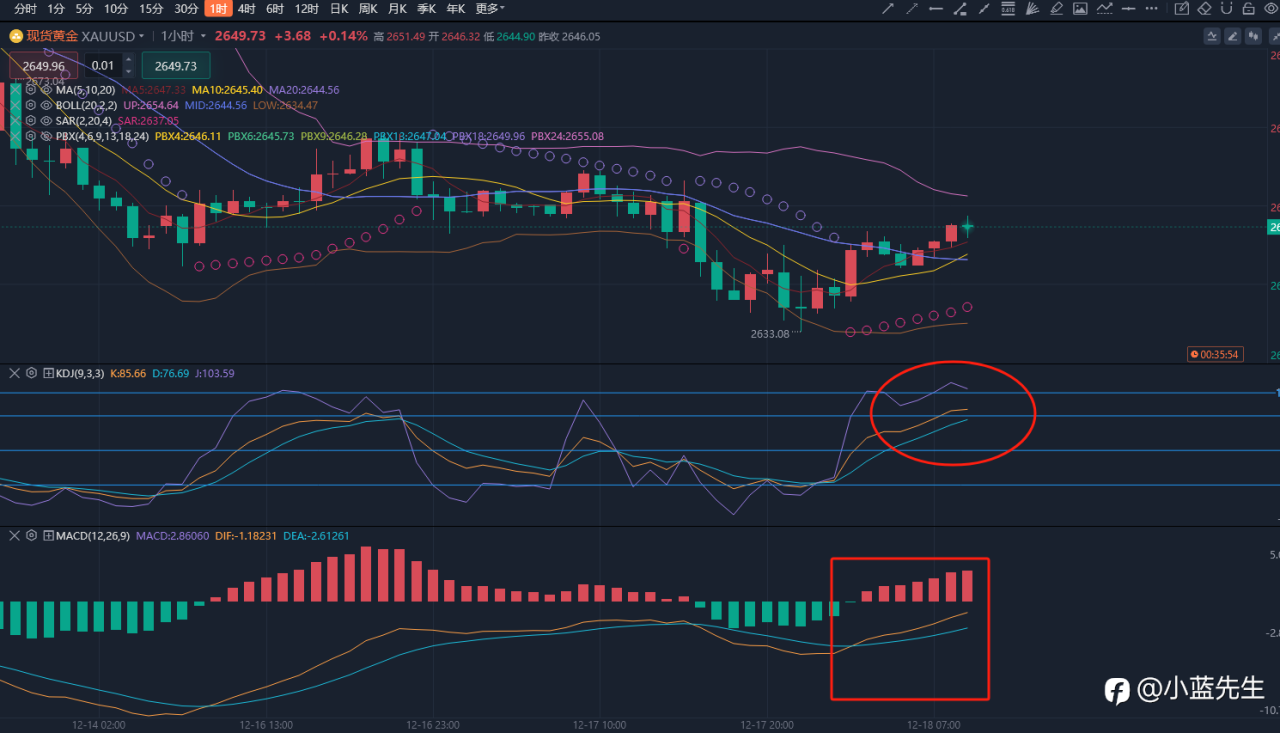1280x733 pixels.
Task: Hide the BOLL(20,2,2) bands
Action: pos(46,104)
